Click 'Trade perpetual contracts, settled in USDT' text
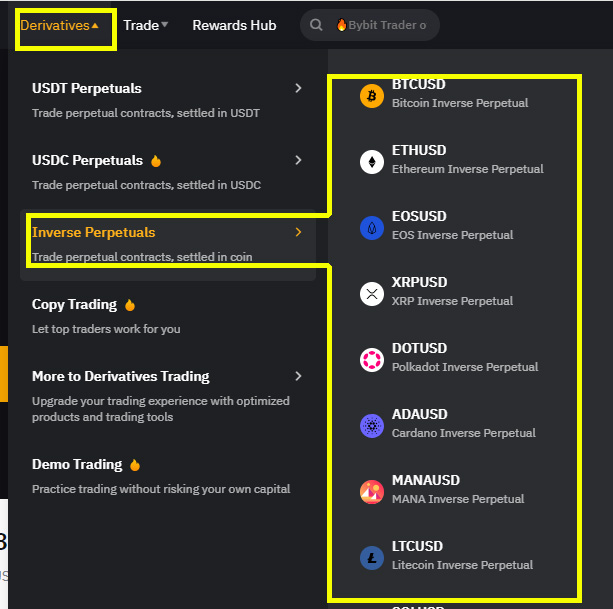The height and width of the screenshot is (609, 613). (x=146, y=113)
